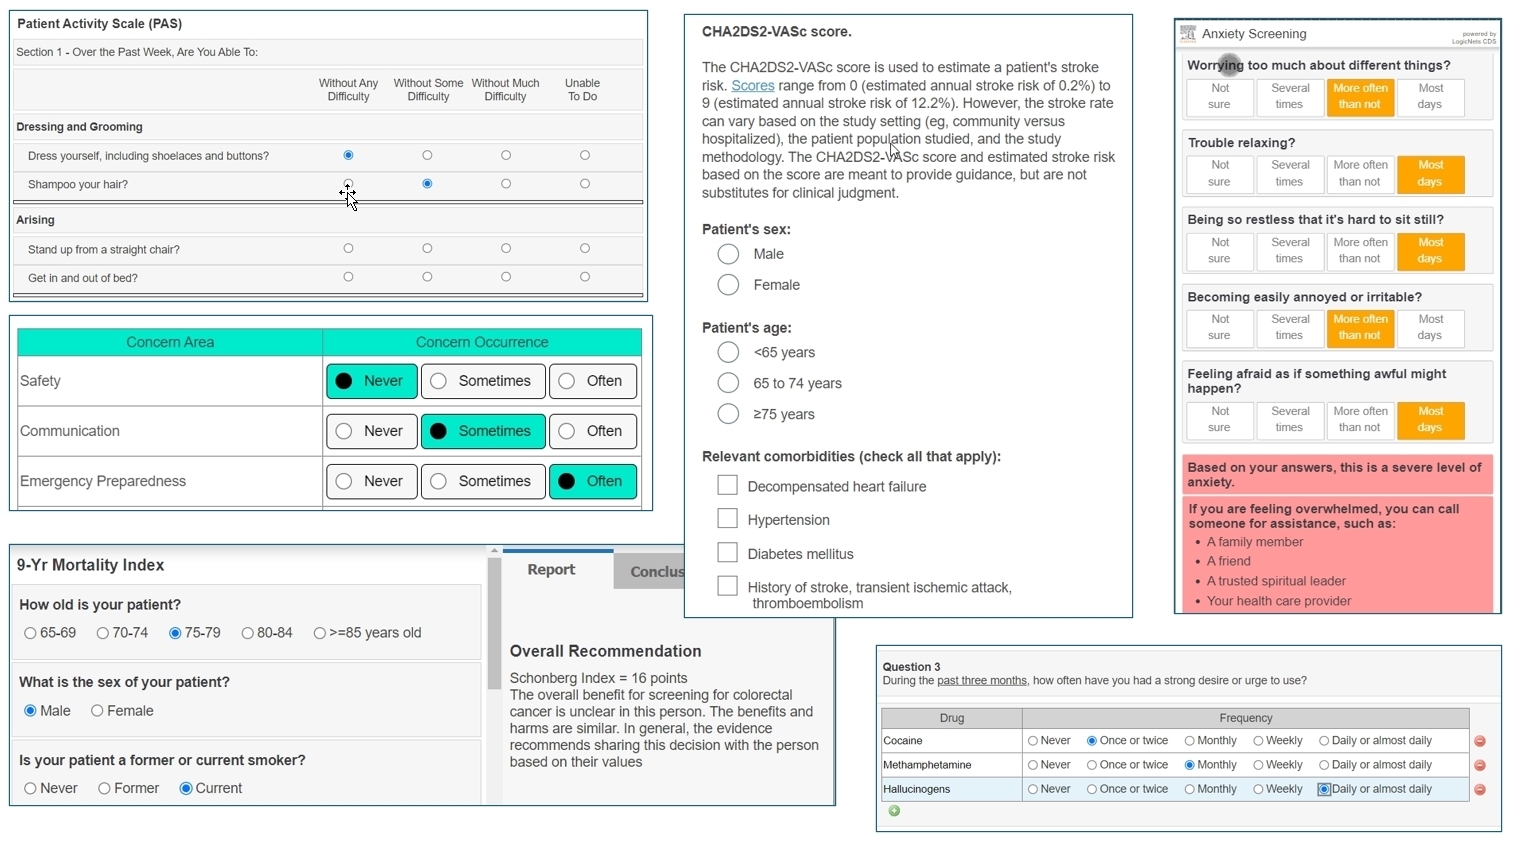
Task: Click the Overall Recommendation heading
Action: point(605,651)
